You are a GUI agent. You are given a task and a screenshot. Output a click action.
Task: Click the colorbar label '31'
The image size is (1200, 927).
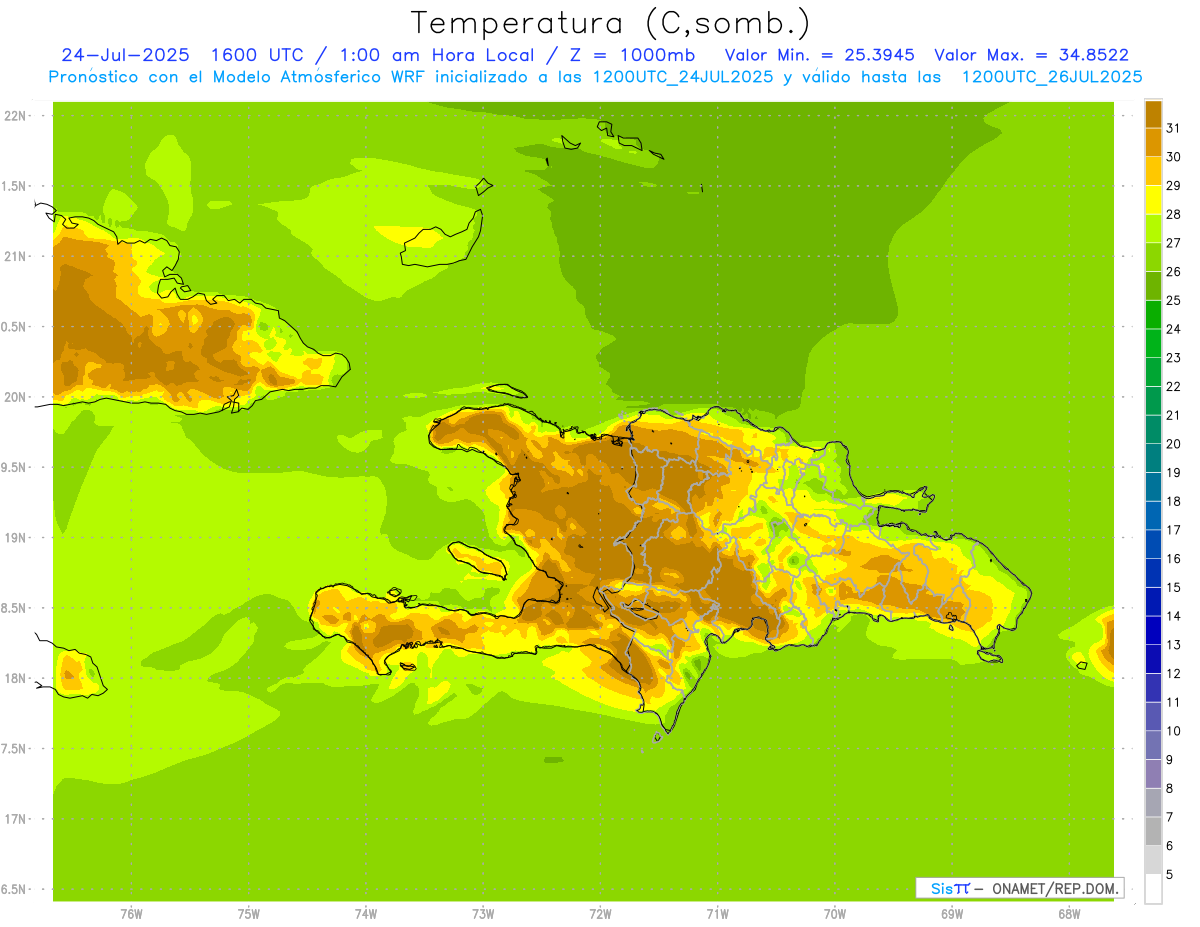[1173, 128]
